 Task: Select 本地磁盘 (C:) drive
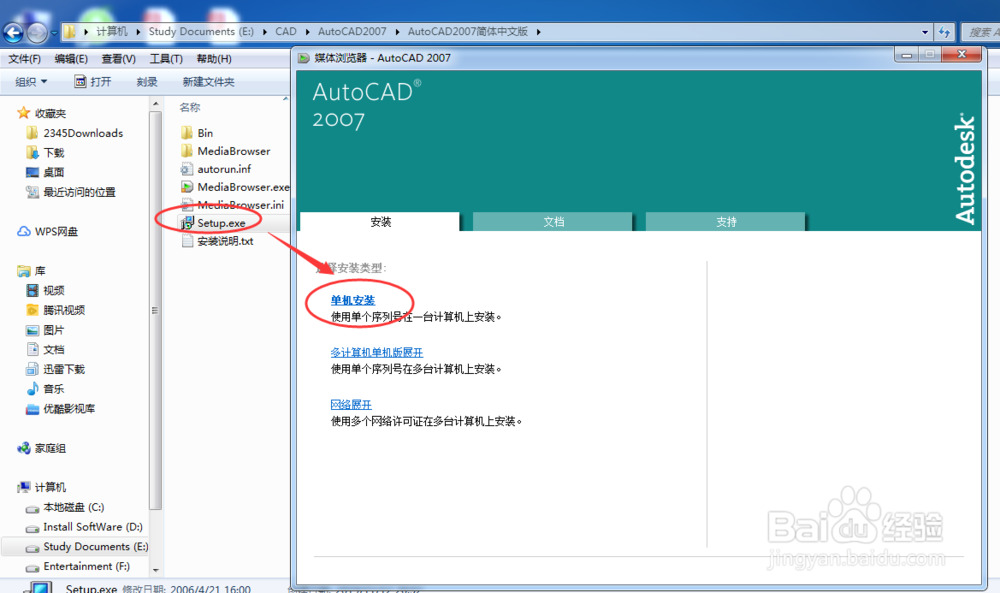click(x=73, y=508)
